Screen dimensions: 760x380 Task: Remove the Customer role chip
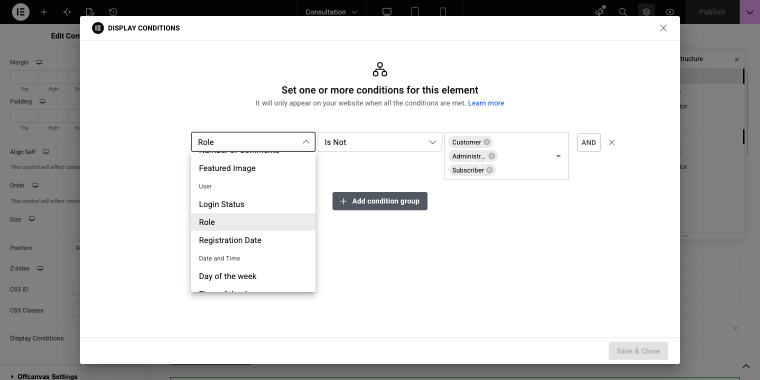(x=487, y=142)
